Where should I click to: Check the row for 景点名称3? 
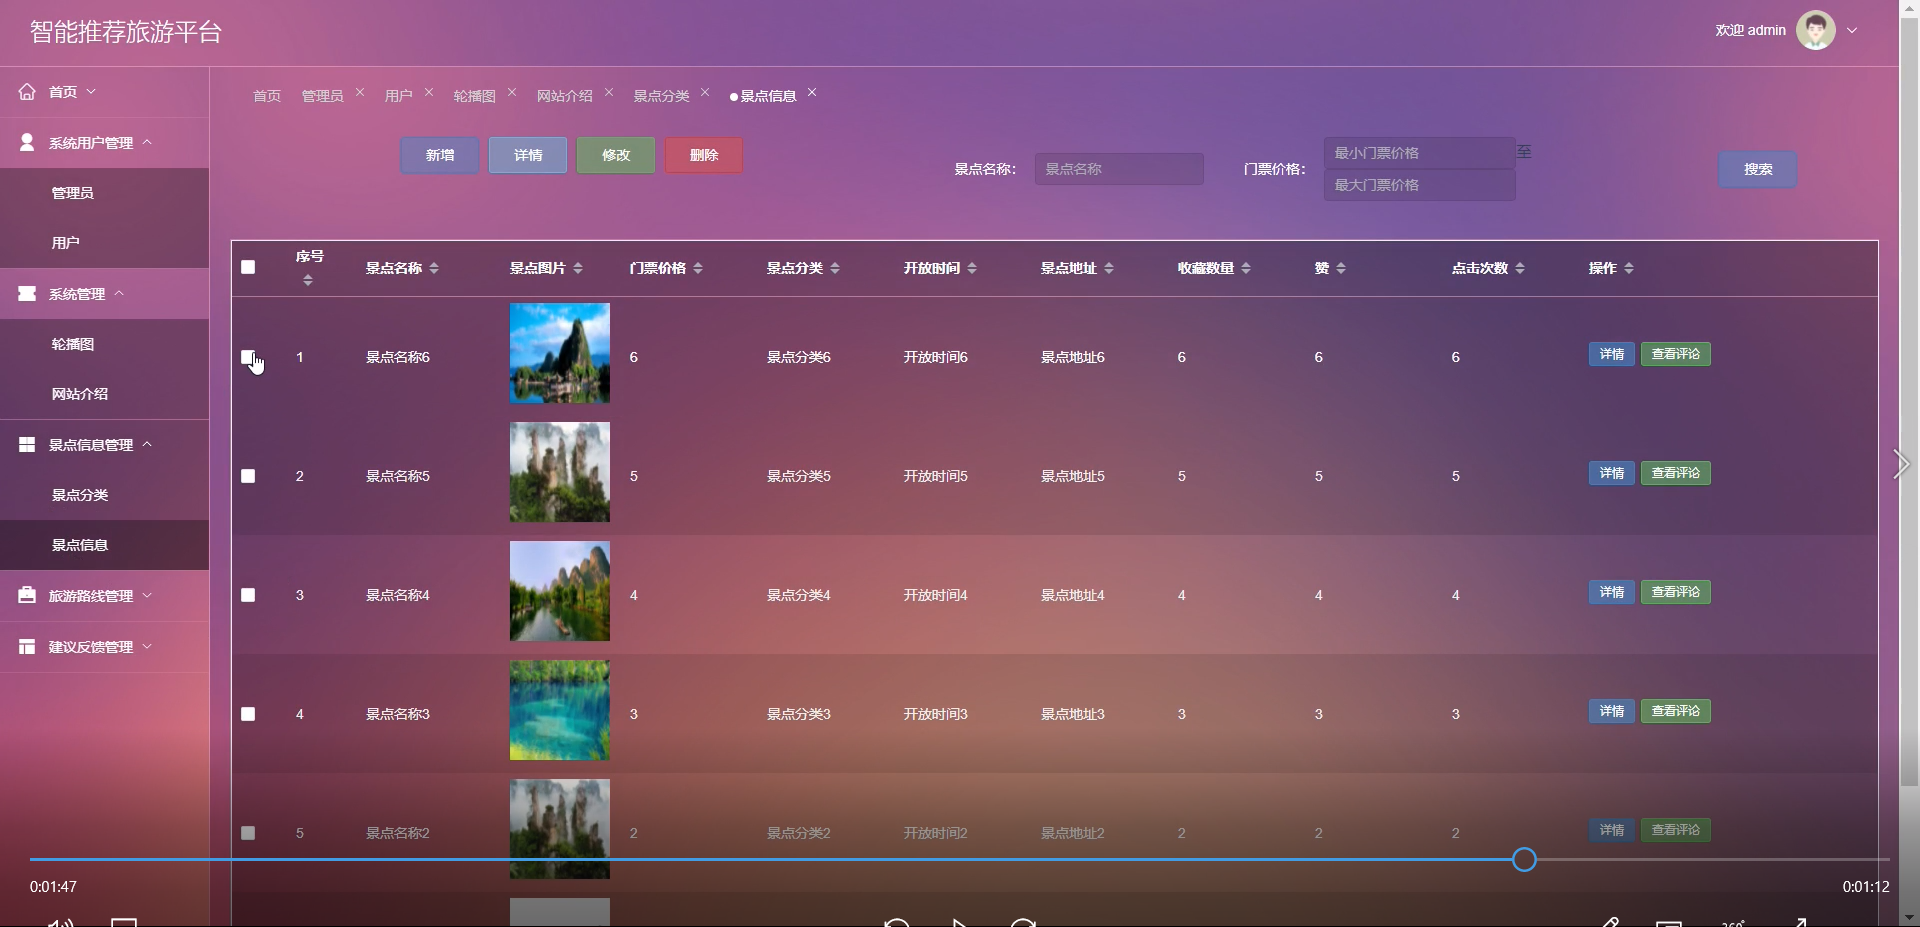[x=248, y=714]
